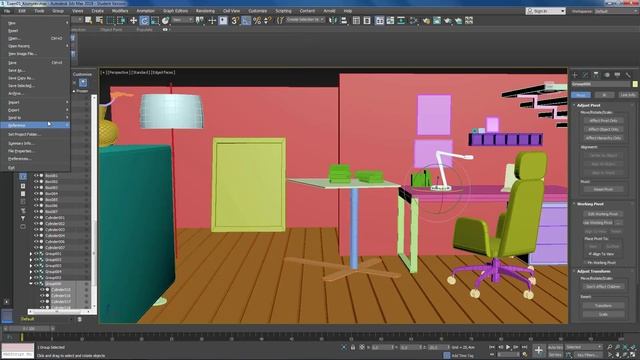
Task: Hide Group001 with its eye icon
Action: pos(36,253)
